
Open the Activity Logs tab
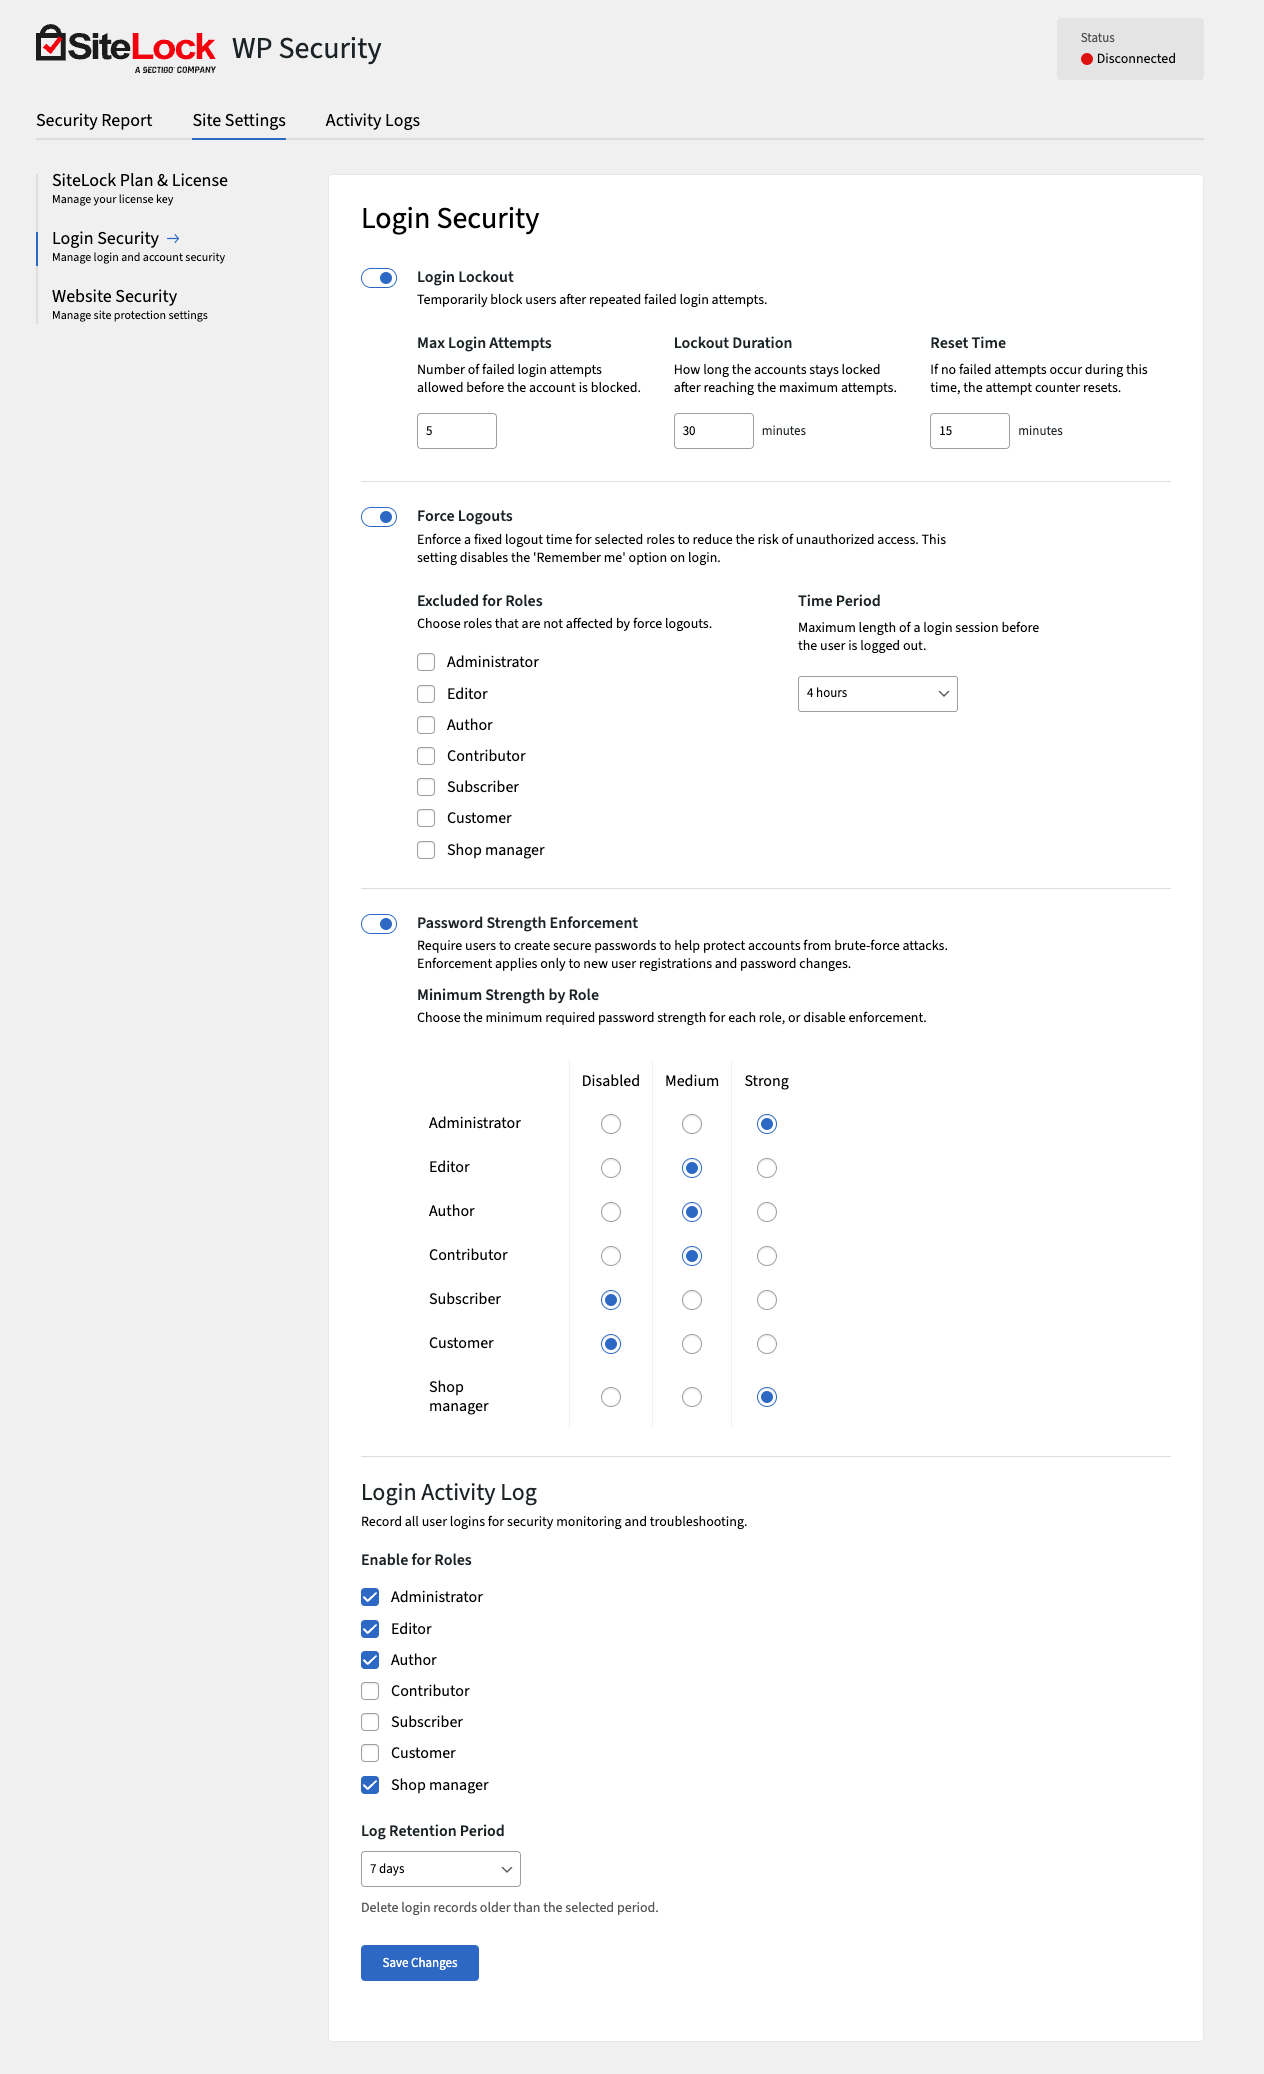pos(372,120)
